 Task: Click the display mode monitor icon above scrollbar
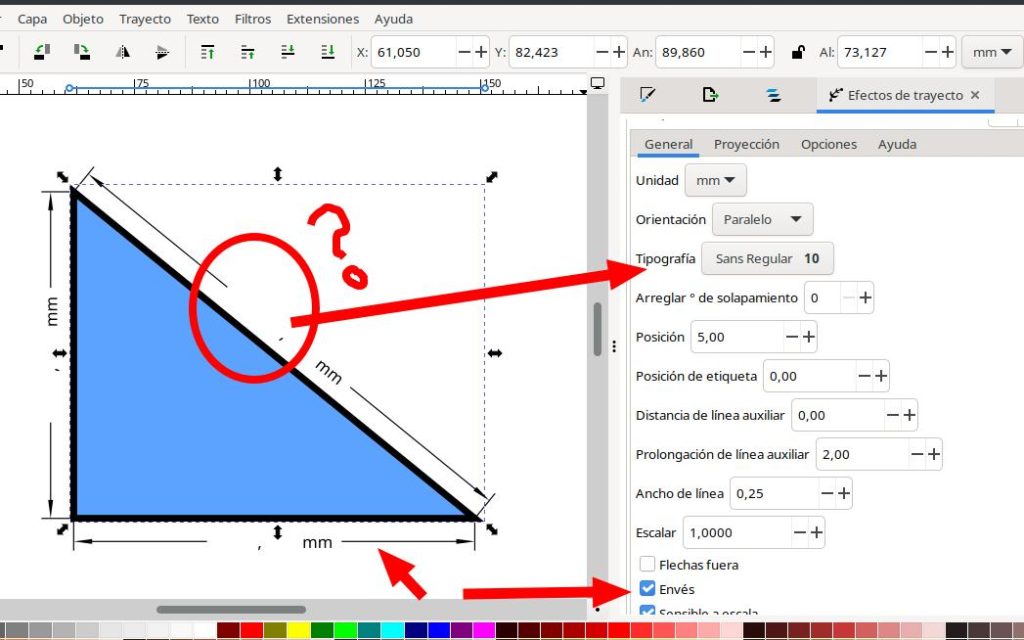pyautogui.click(x=597, y=83)
